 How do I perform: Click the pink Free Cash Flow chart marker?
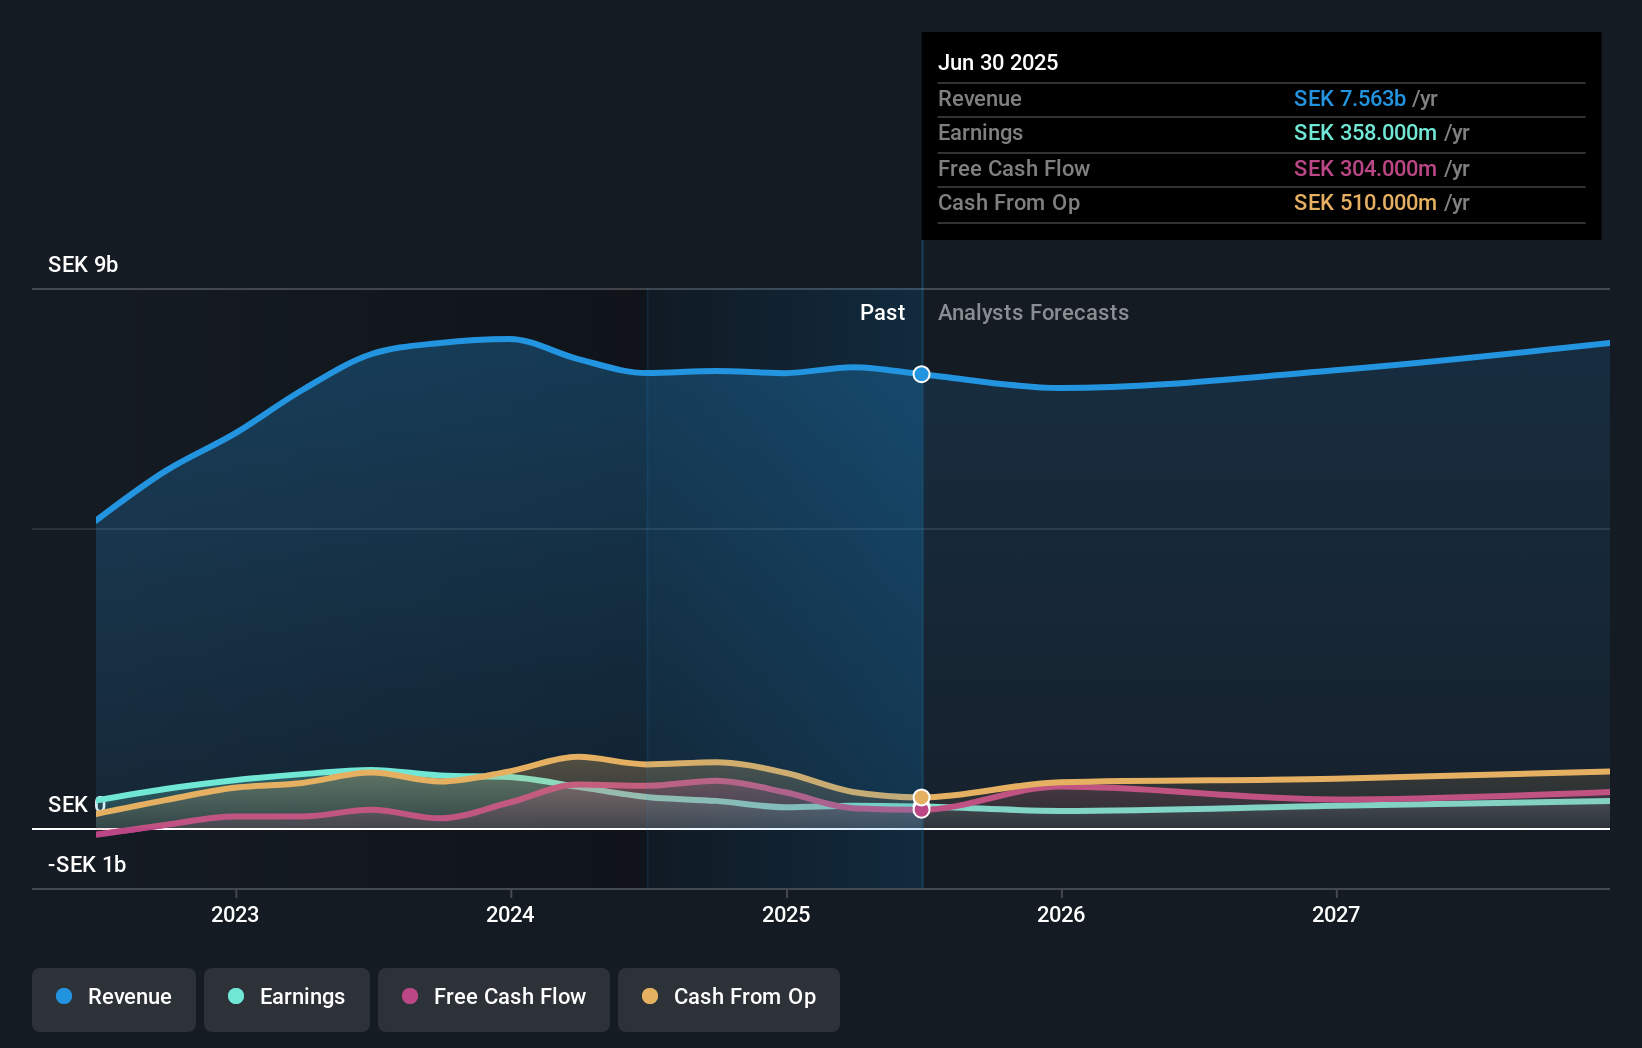pyautogui.click(x=921, y=810)
